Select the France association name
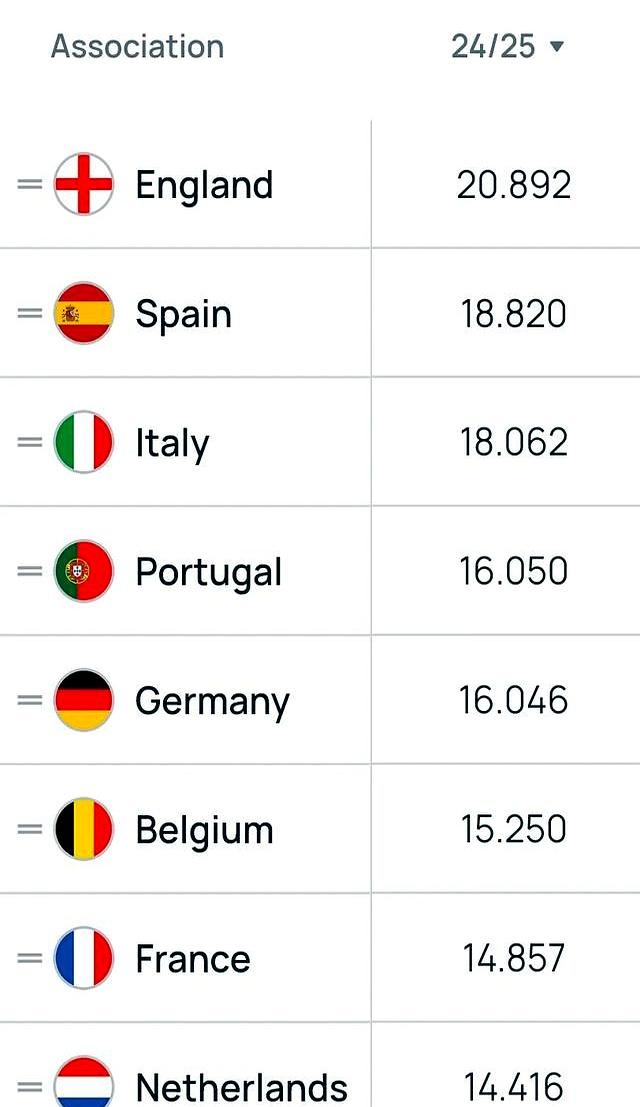This screenshot has width=640, height=1107. [x=193, y=959]
